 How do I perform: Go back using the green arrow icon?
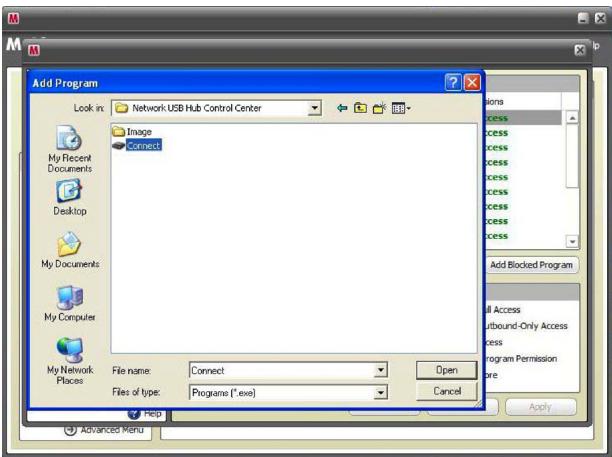coord(342,108)
